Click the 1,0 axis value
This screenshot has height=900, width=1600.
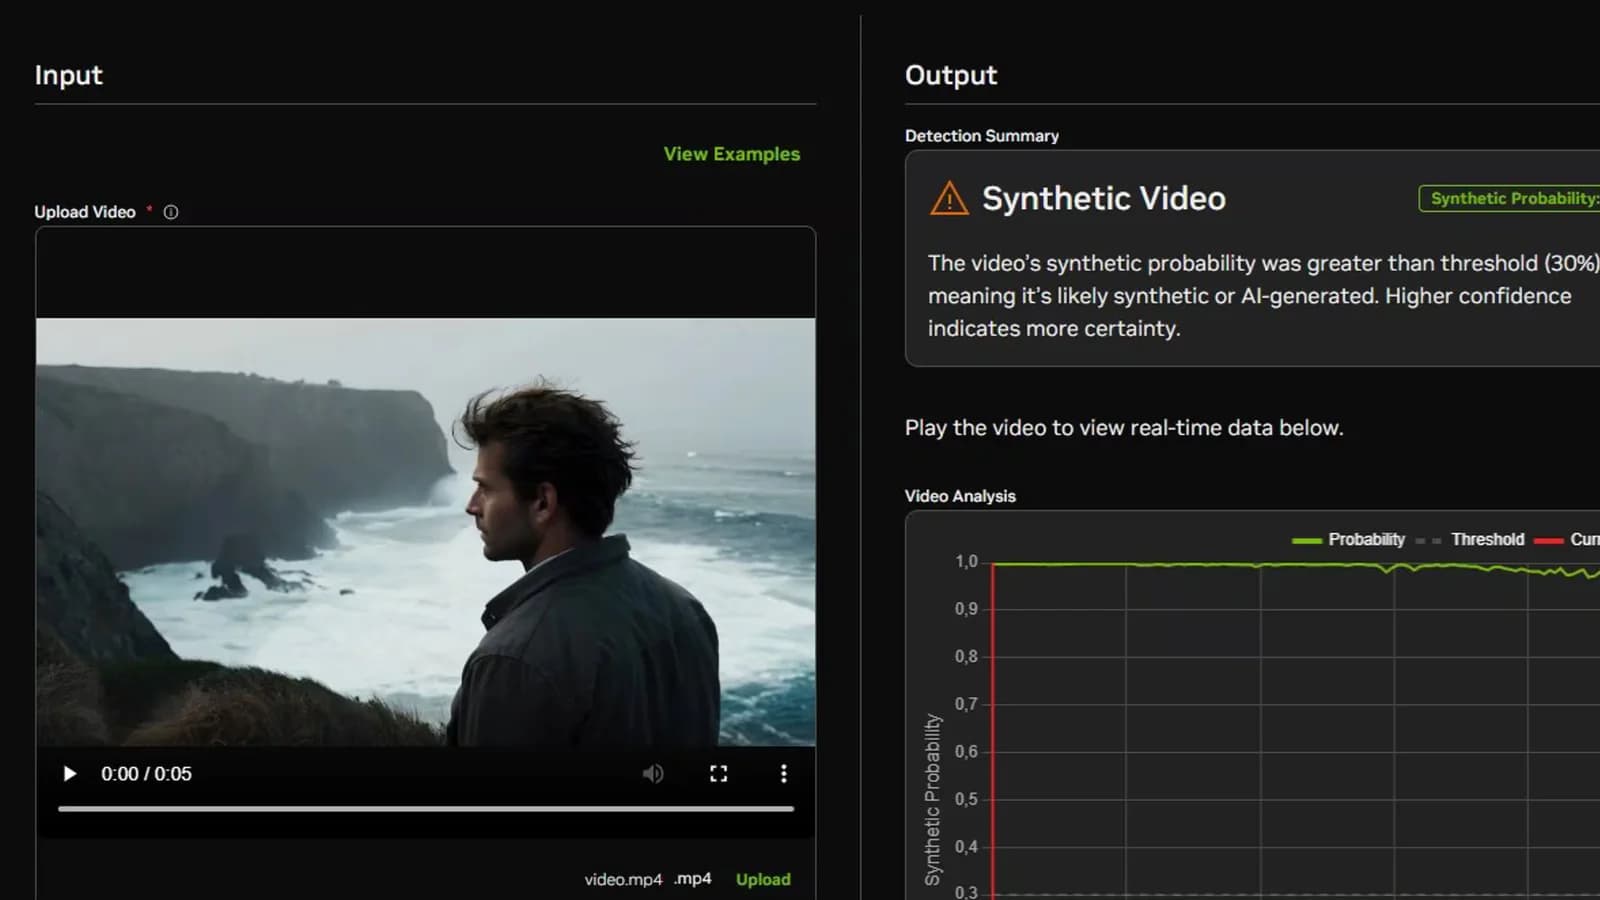[966, 562]
